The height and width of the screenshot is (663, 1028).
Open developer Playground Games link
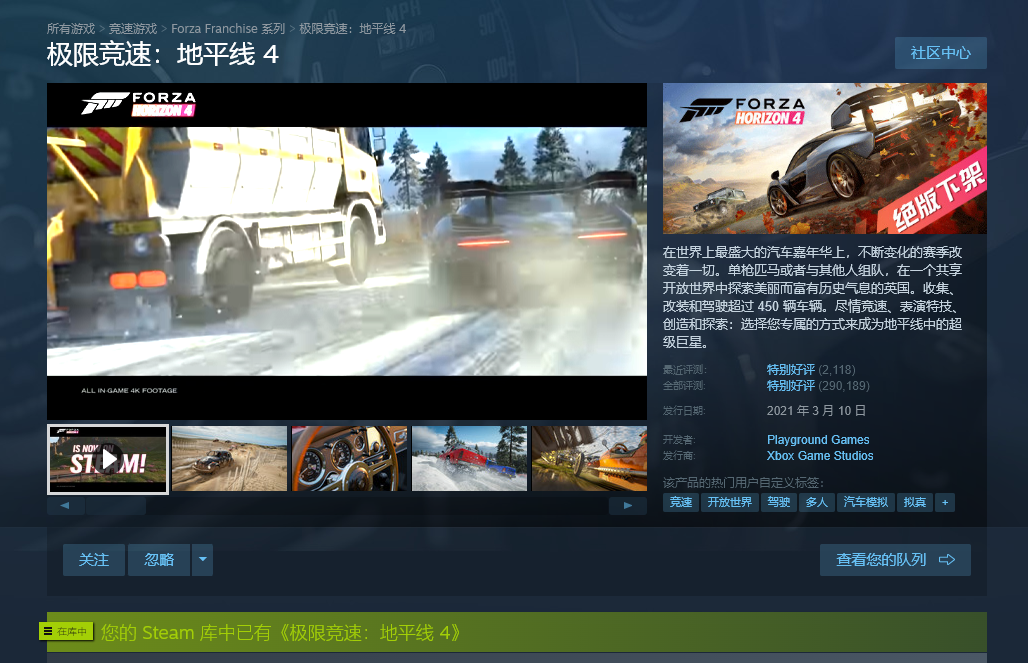pyautogui.click(x=818, y=439)
